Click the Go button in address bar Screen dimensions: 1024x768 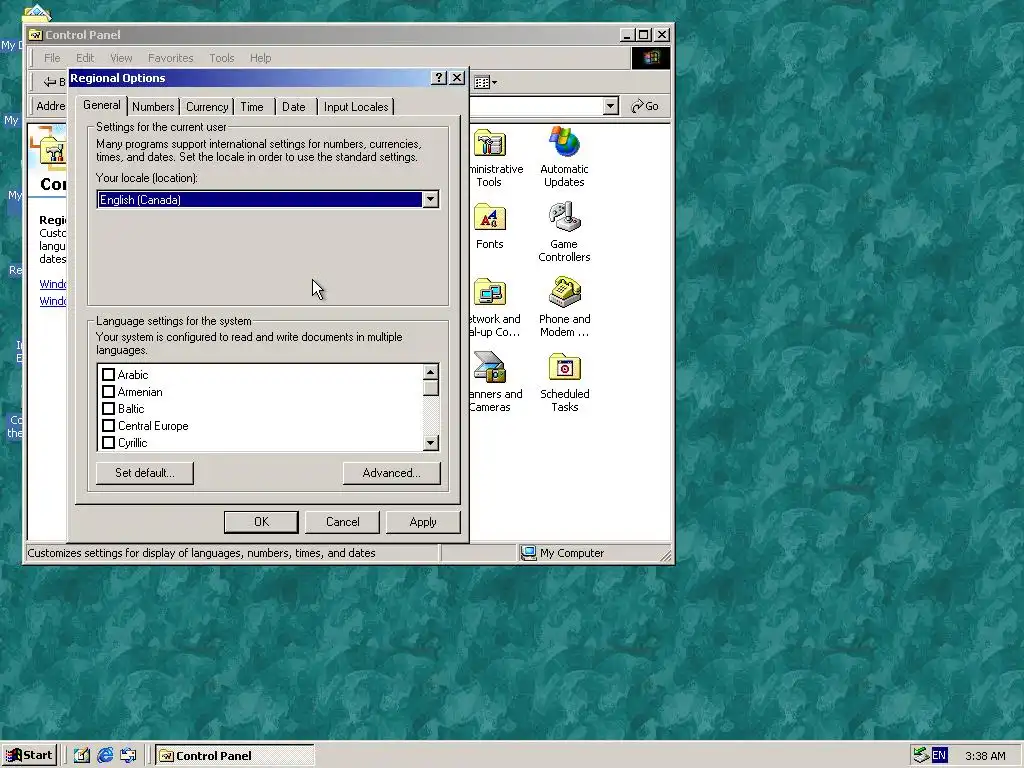pos(645,106)
